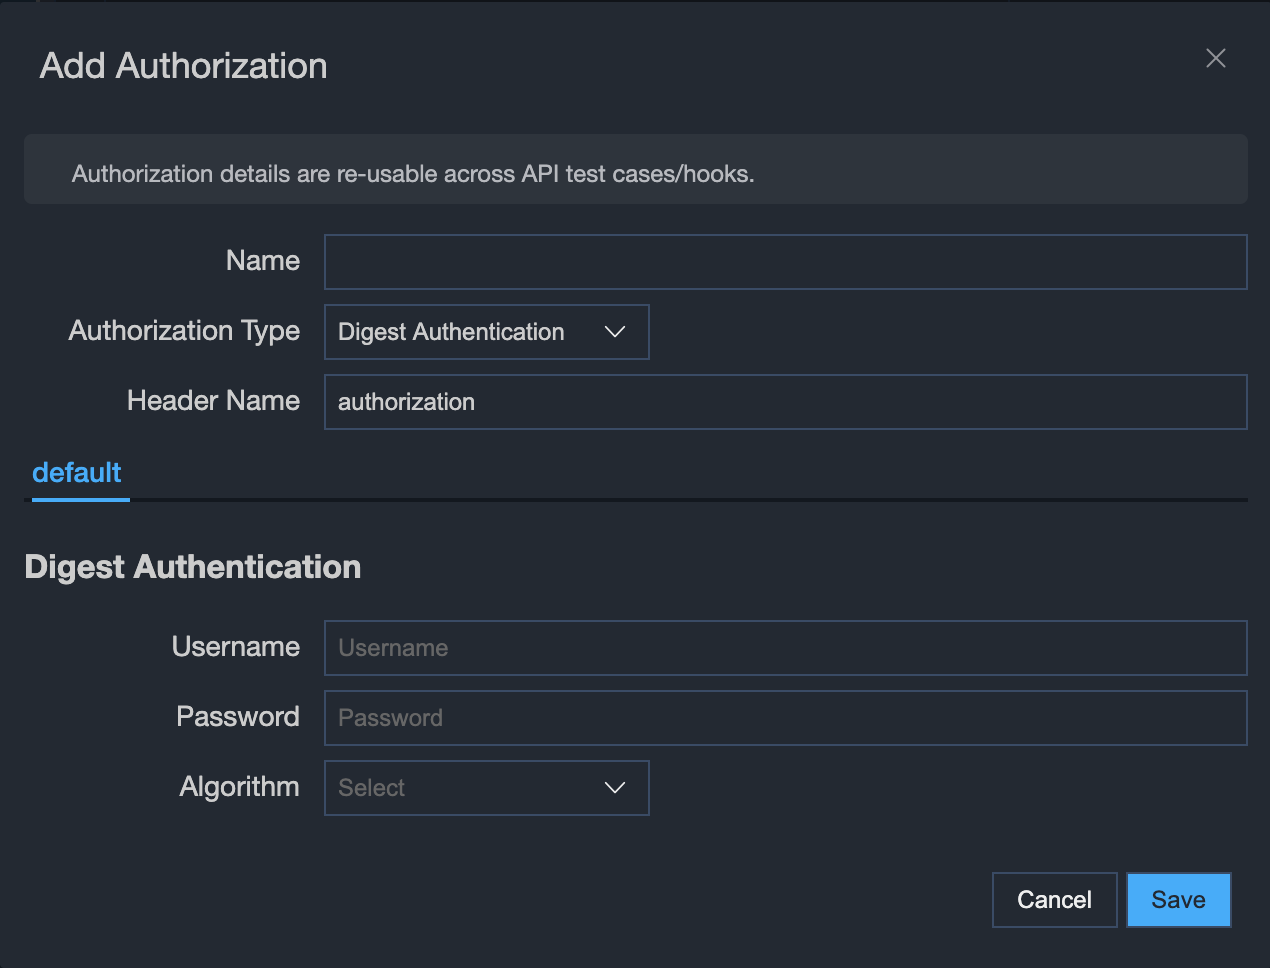1270x968 pixels.
Task: Save the authorization
Action: click(1178, 900)
